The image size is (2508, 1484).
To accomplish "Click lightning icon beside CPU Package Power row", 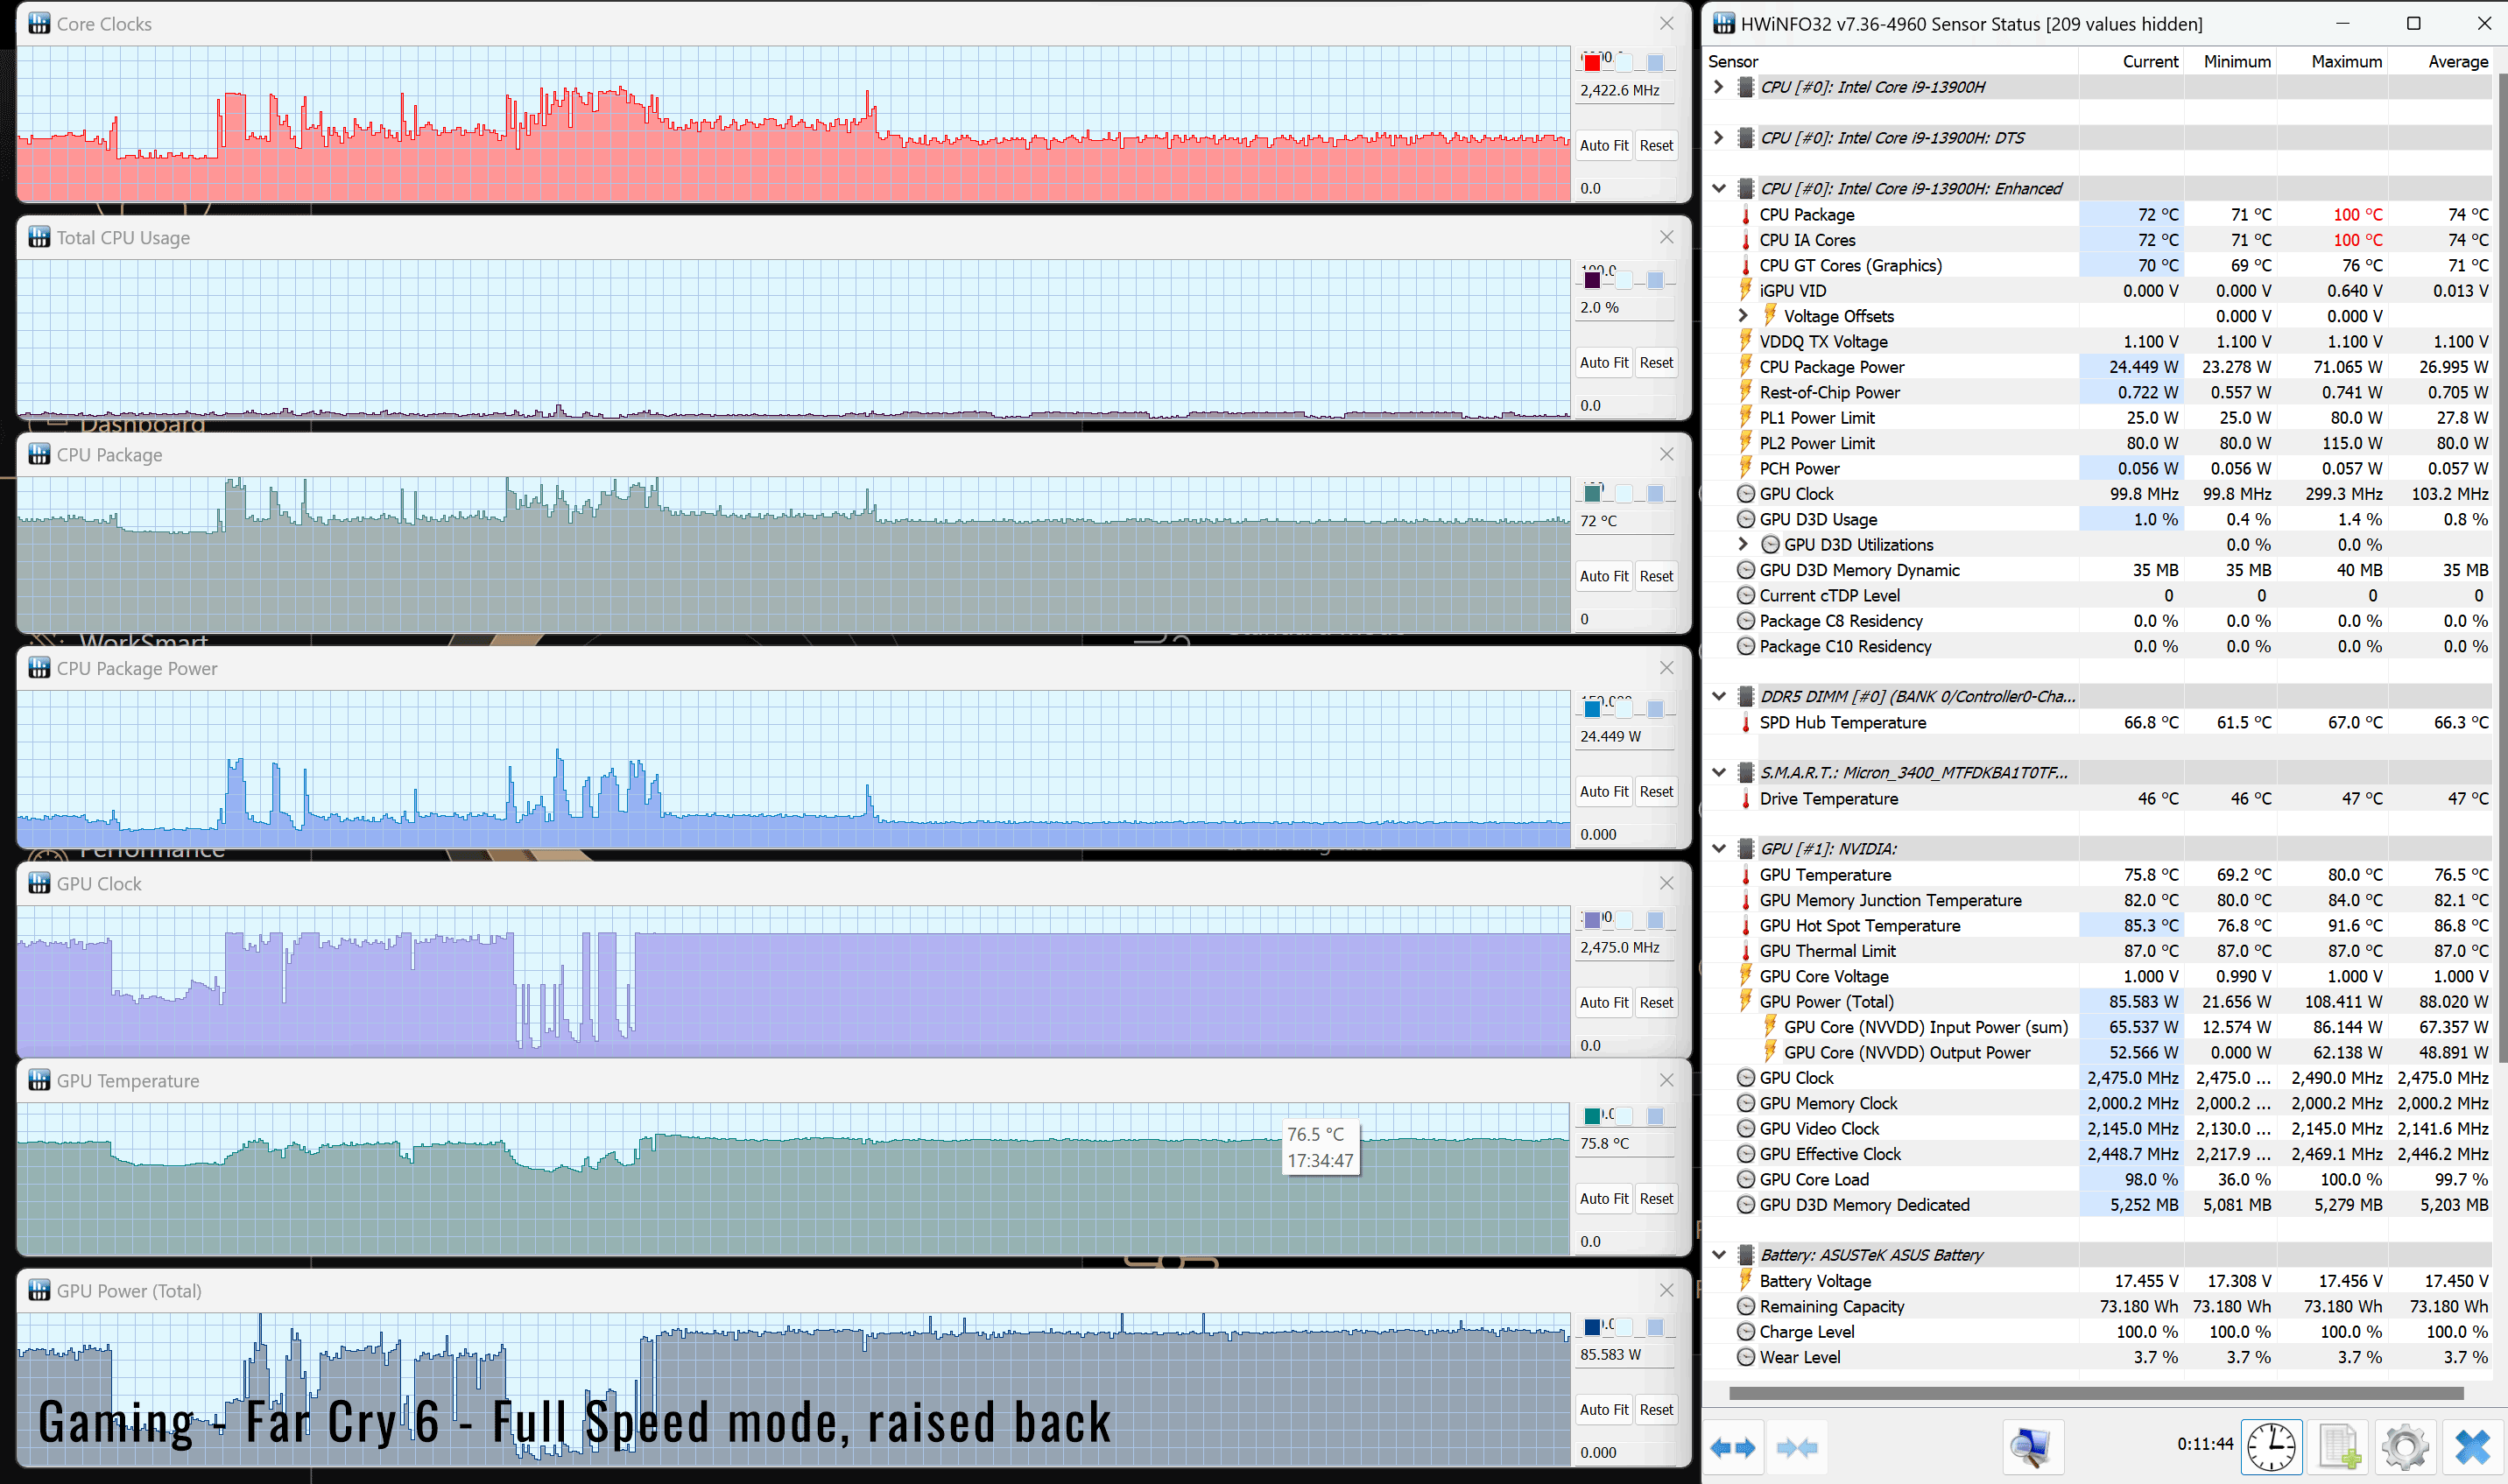I will click(1746, 366).
